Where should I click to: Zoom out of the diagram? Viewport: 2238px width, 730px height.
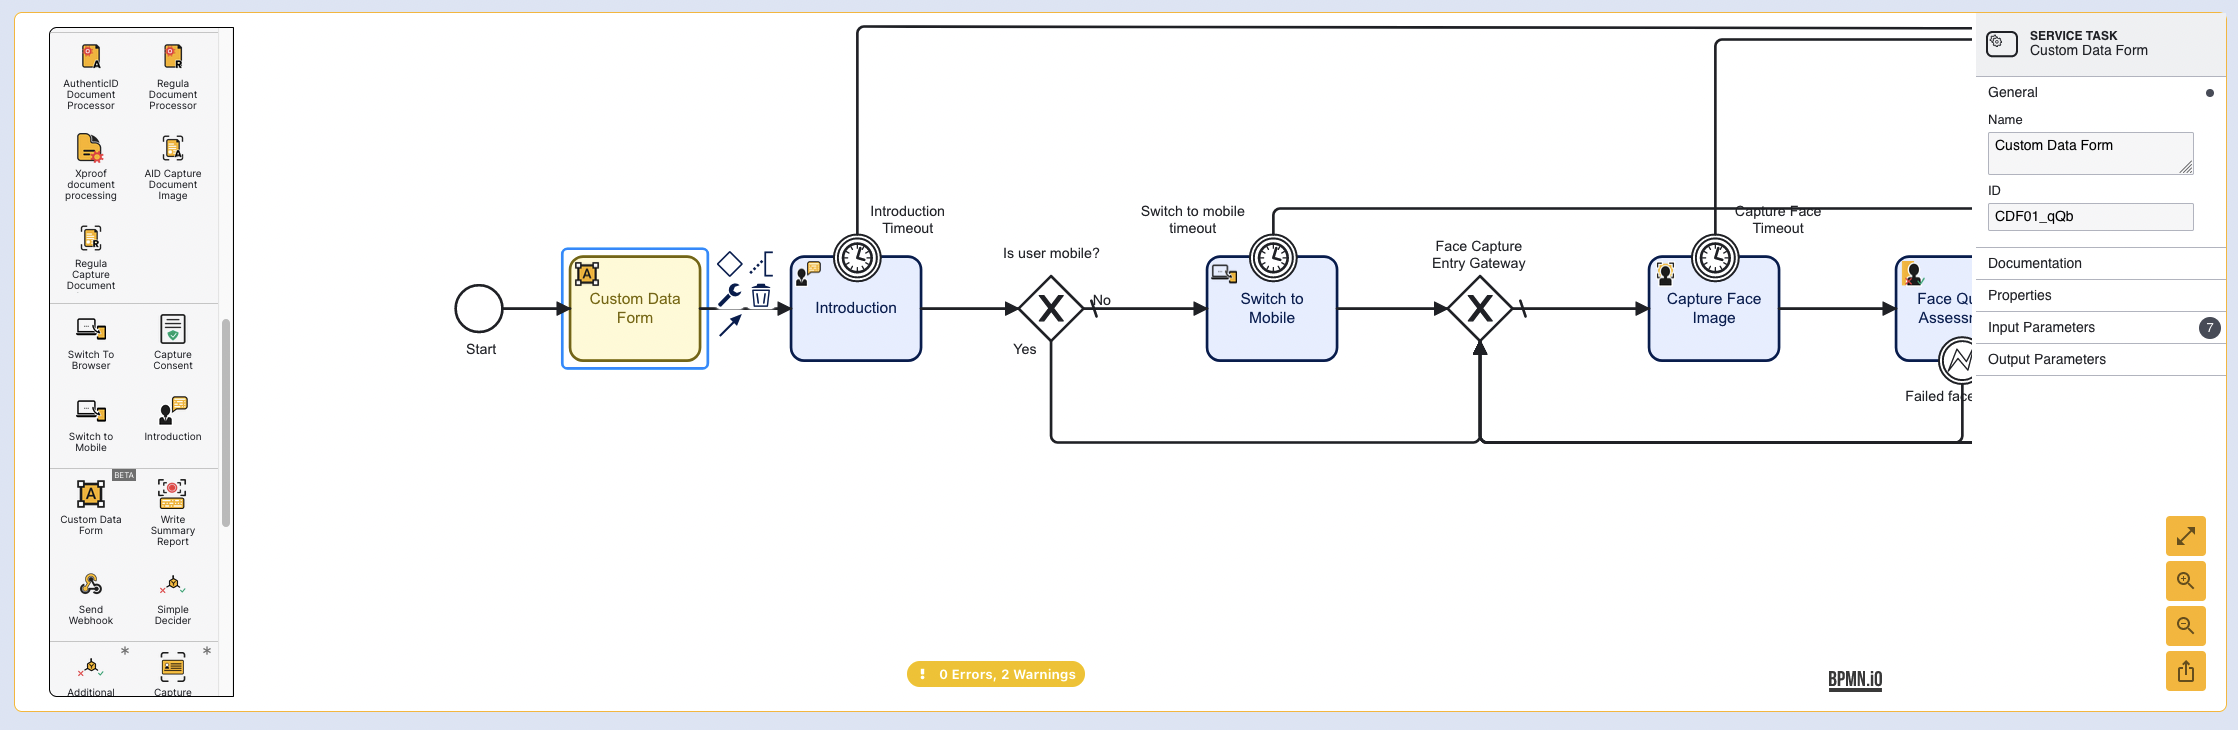(2186, 626)
